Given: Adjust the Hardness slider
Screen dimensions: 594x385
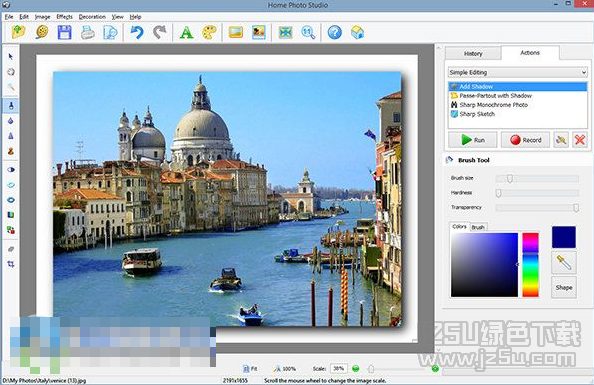Looking at the screenshot, I should (537, 193).
